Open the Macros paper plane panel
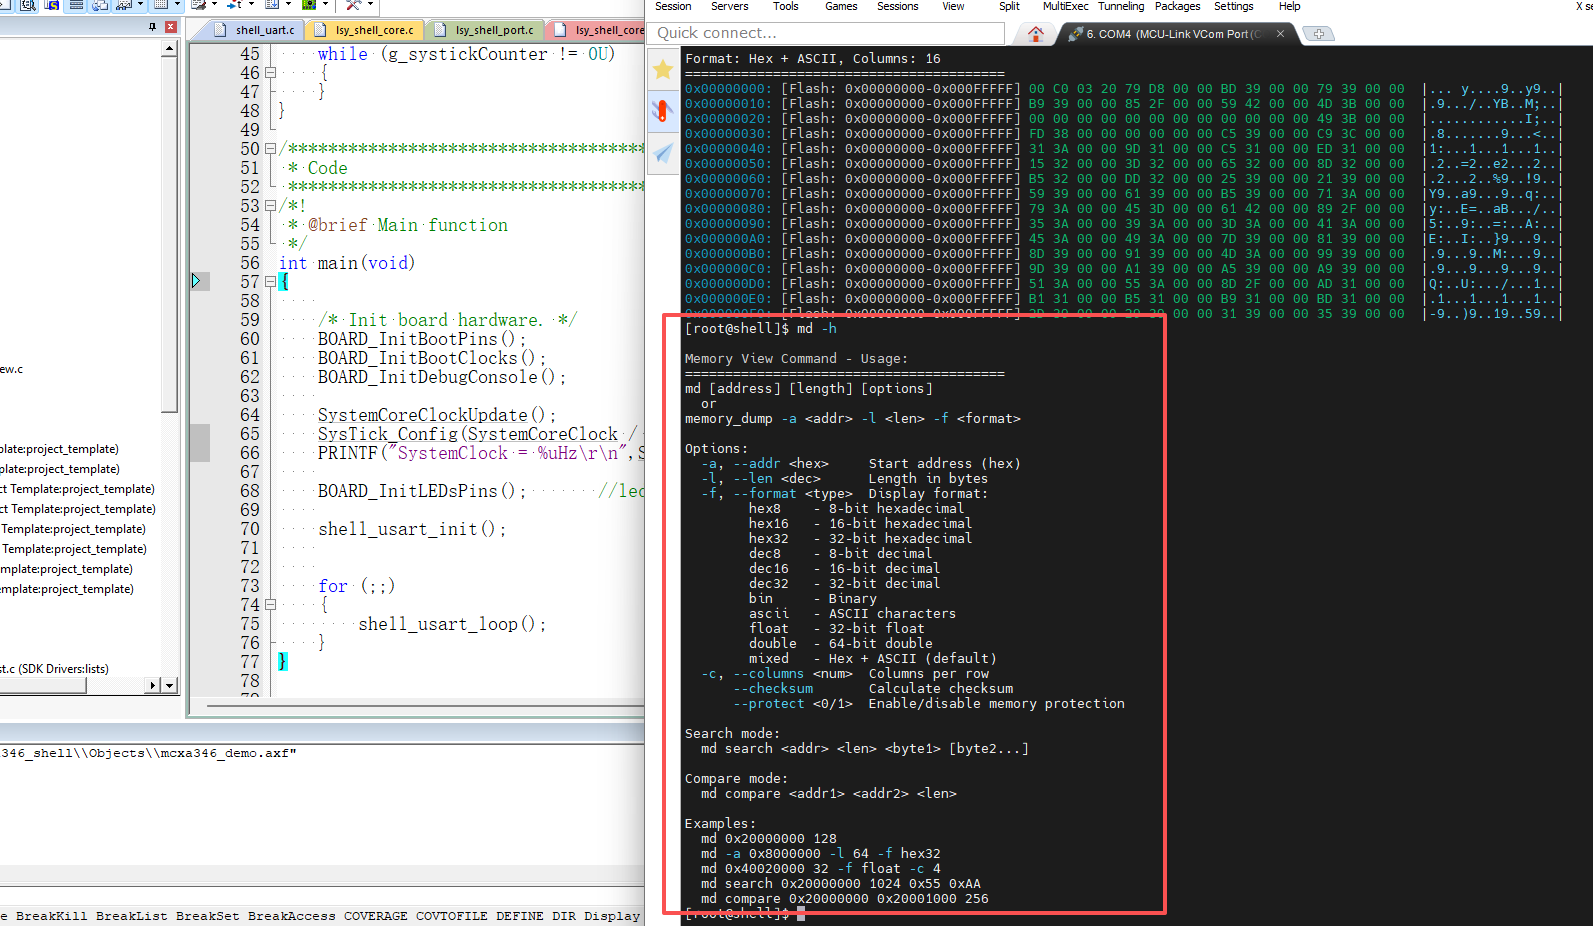The width and height of the screenshot is (1593, 926). pyautogui.click(x=662, y=152)
